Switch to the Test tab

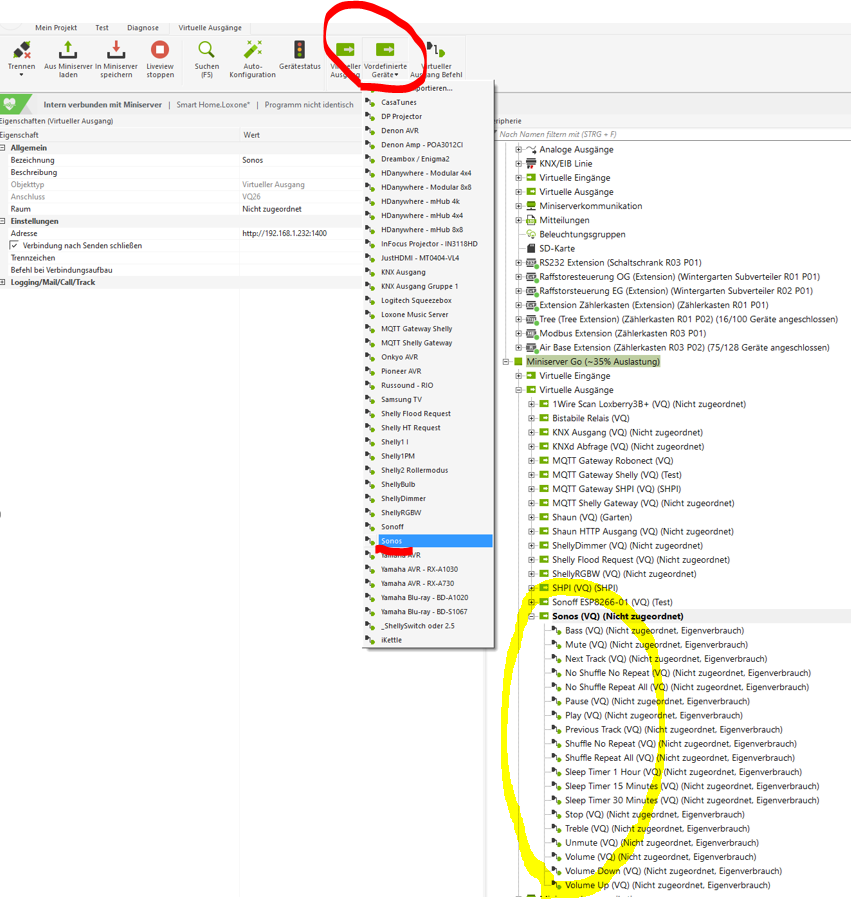[102, 28]
